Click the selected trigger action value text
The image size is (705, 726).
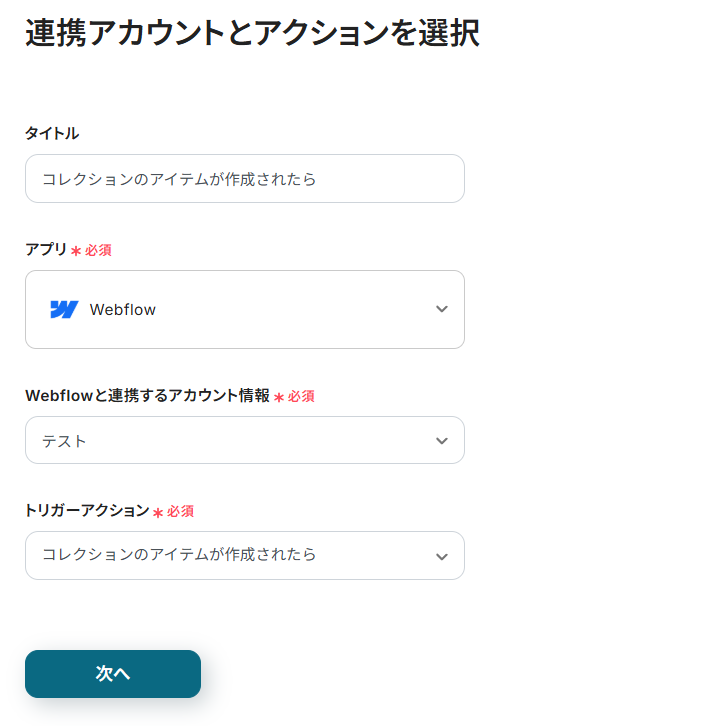coord(179,554)
